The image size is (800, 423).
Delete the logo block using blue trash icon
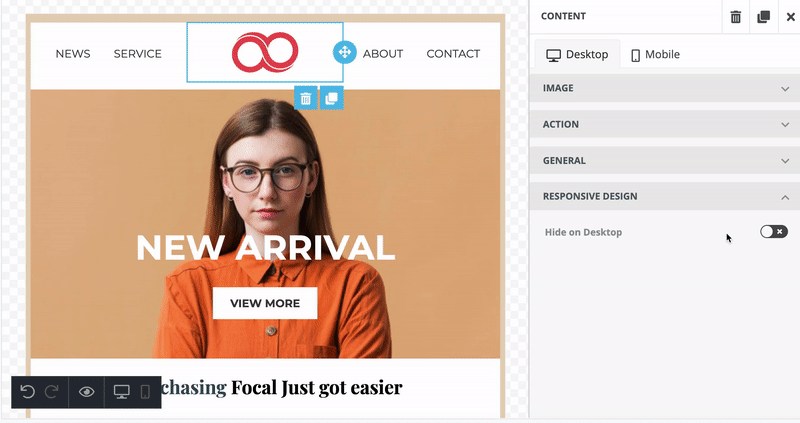tap(306, 98)
